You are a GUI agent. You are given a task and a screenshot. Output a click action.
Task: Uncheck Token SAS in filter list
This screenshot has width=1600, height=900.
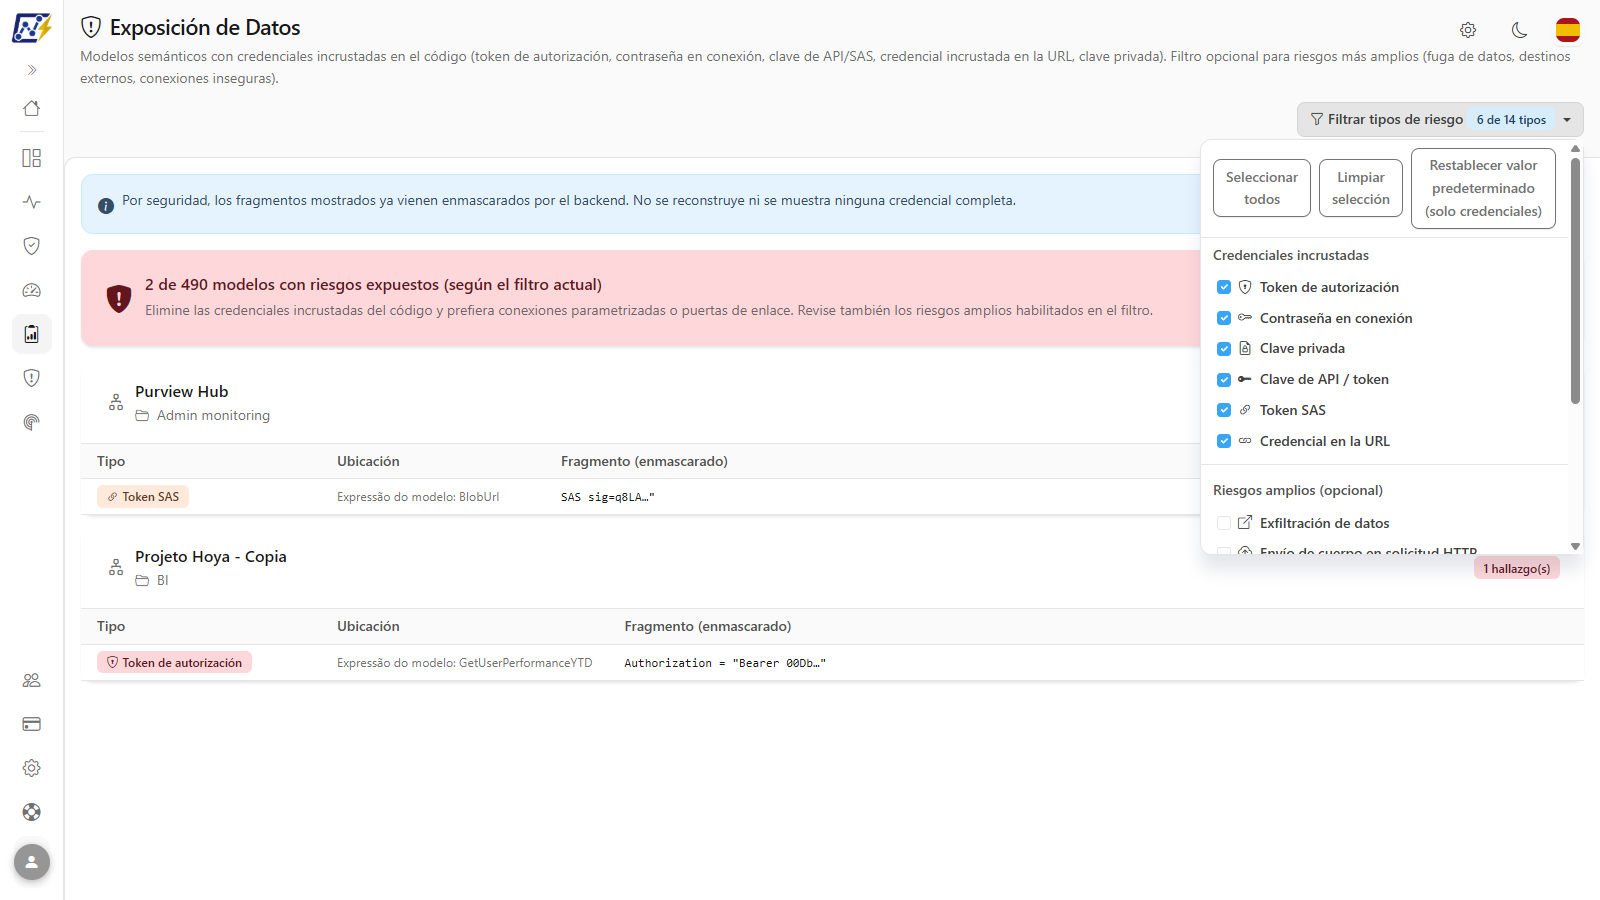[x=1224, y=410]
